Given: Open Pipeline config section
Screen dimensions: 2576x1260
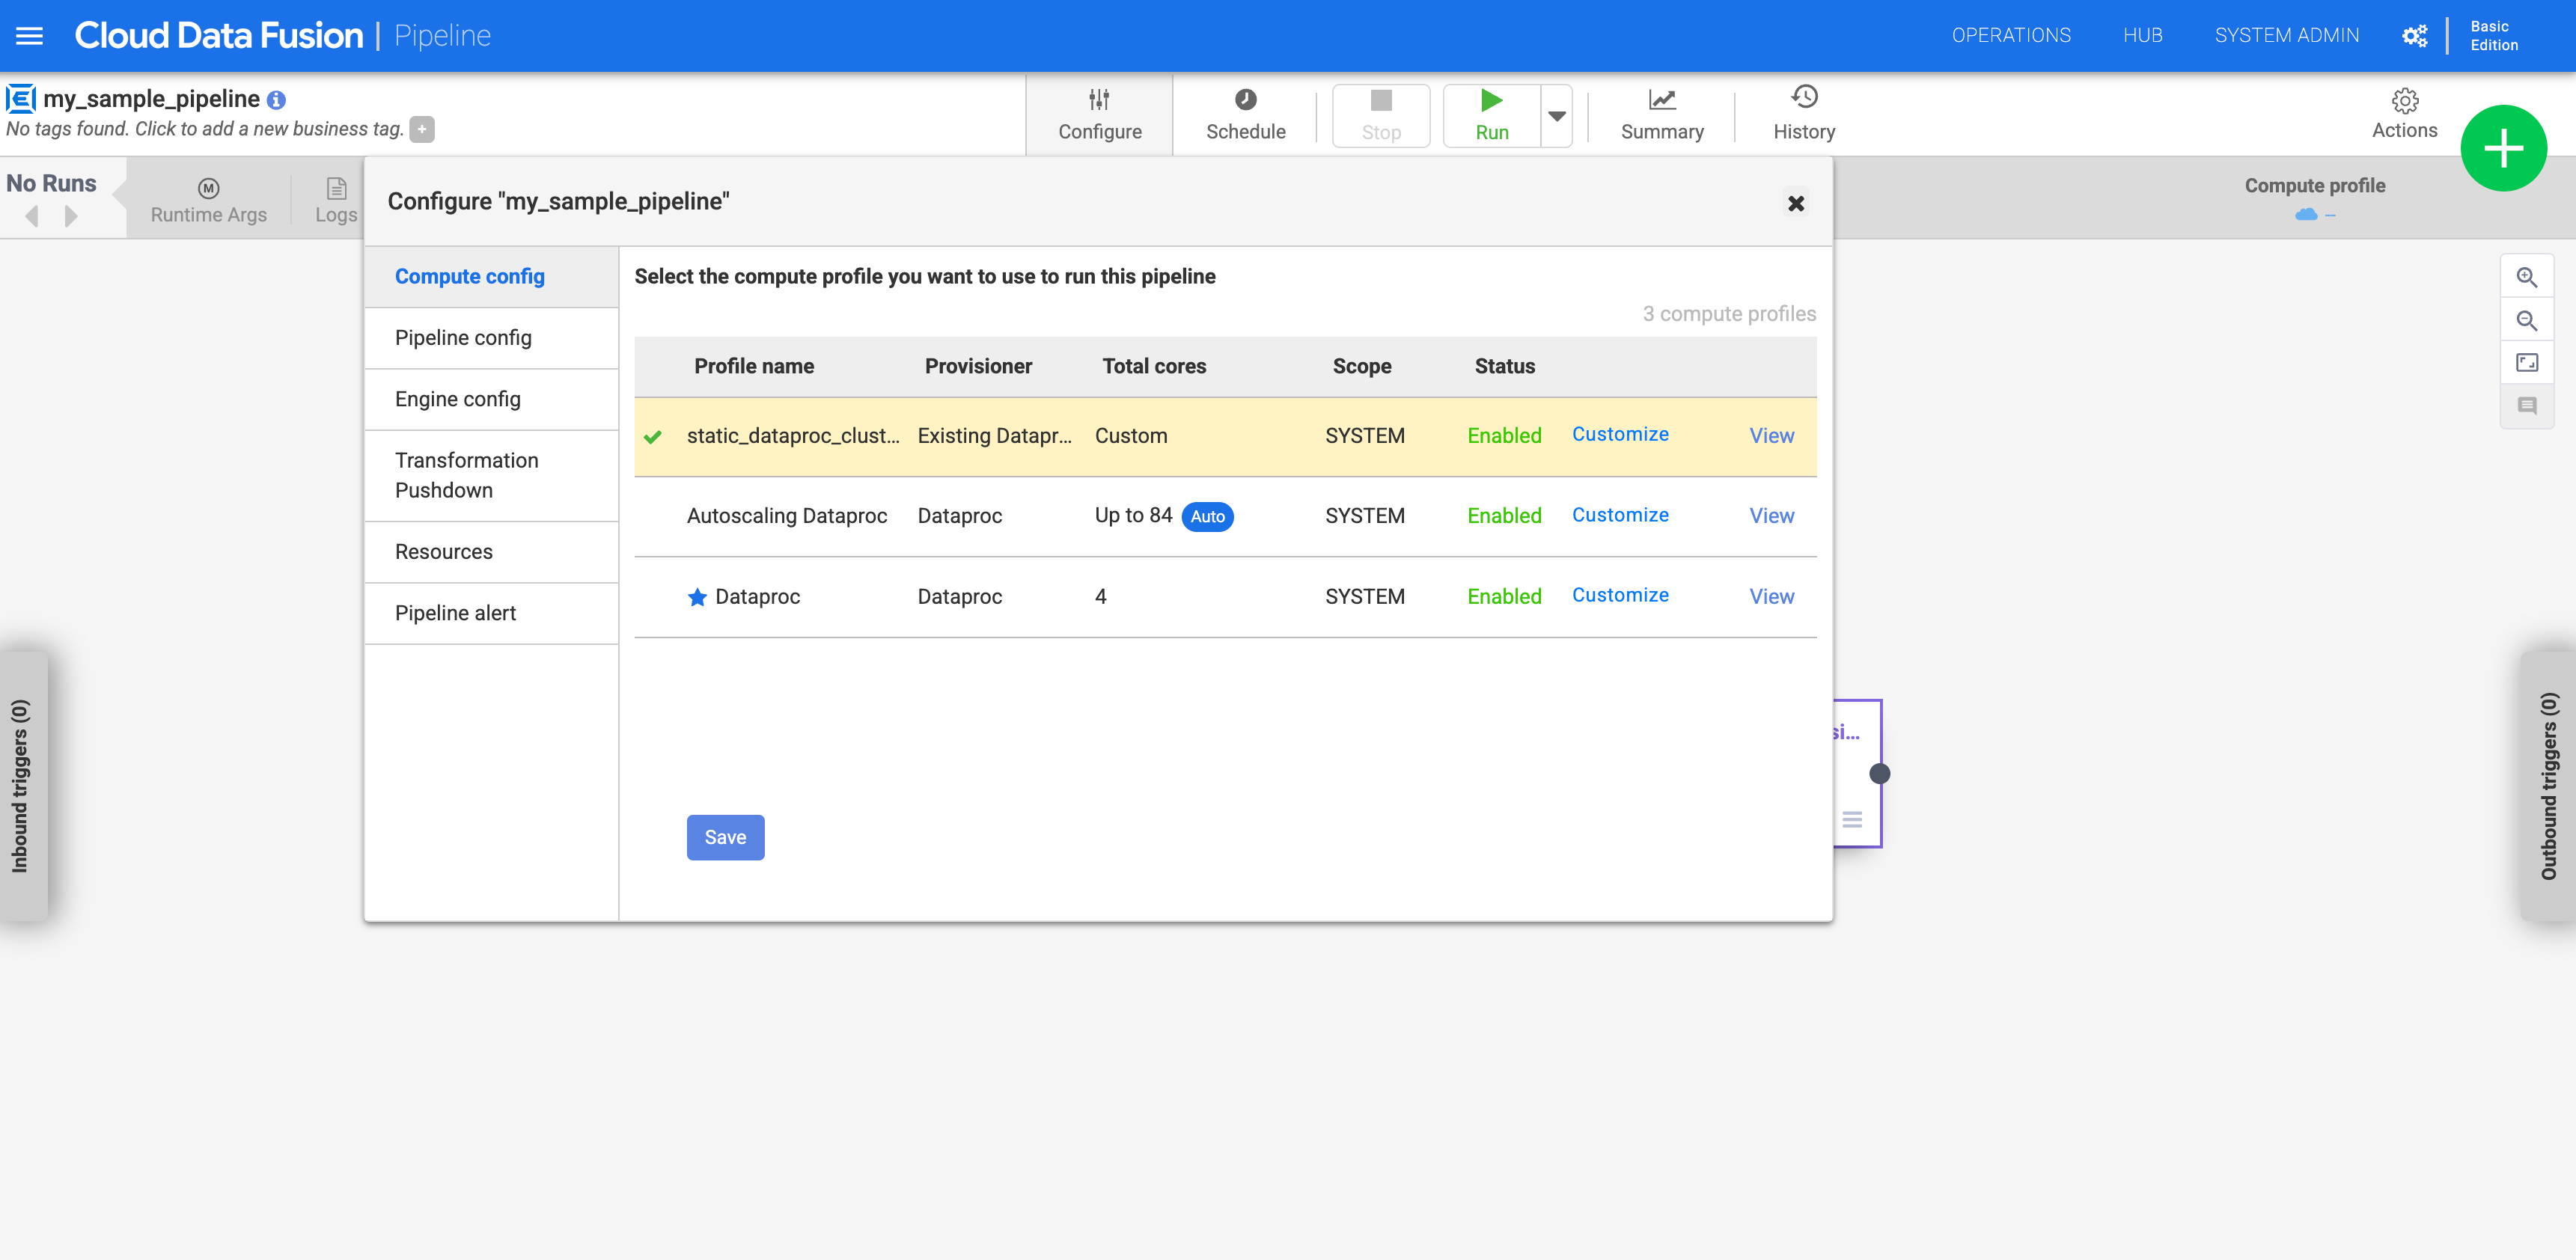Looking at the screenshot, I should point(463,337).
